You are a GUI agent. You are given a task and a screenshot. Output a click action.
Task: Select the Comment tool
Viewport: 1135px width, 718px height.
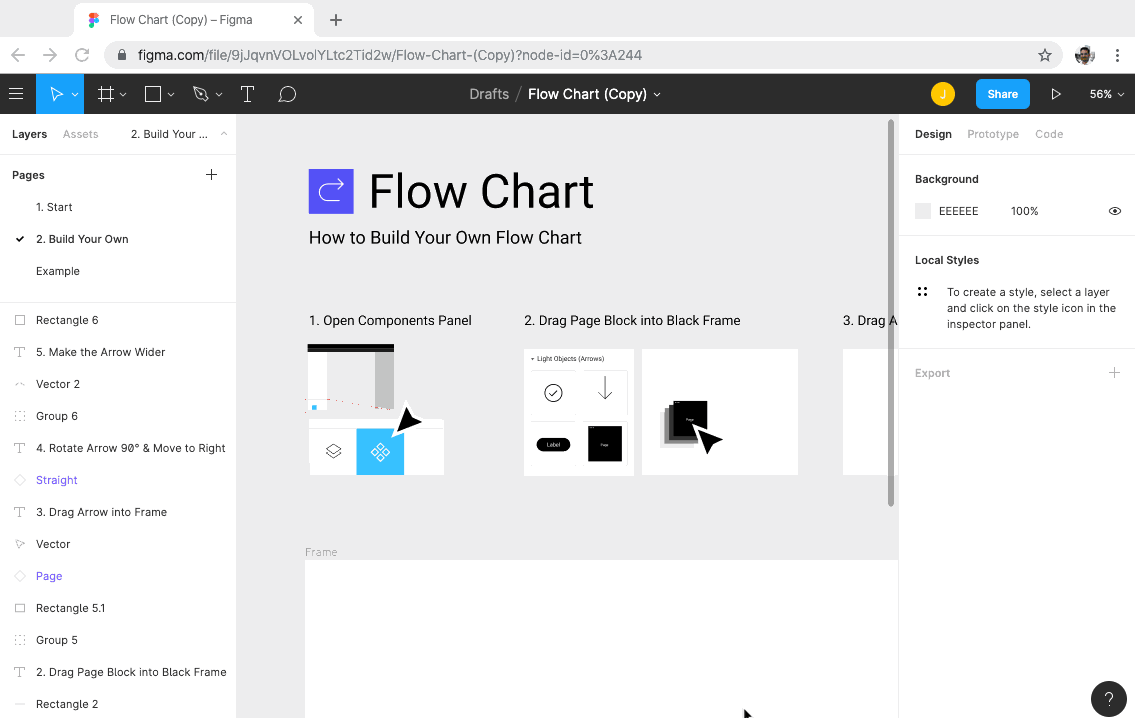click(x=287, y=94)
